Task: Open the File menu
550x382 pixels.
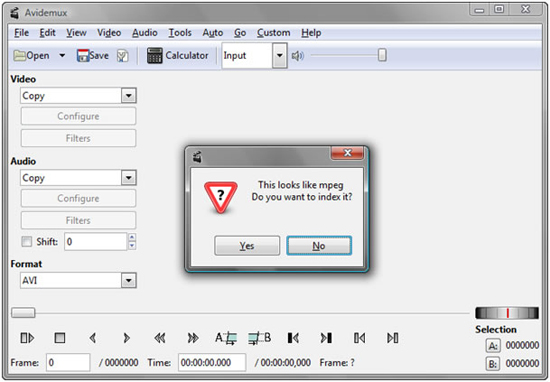Action: 21,33
